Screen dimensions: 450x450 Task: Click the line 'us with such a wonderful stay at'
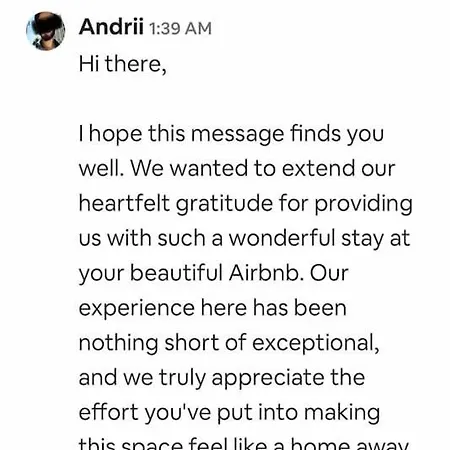[x=244, y=238]
